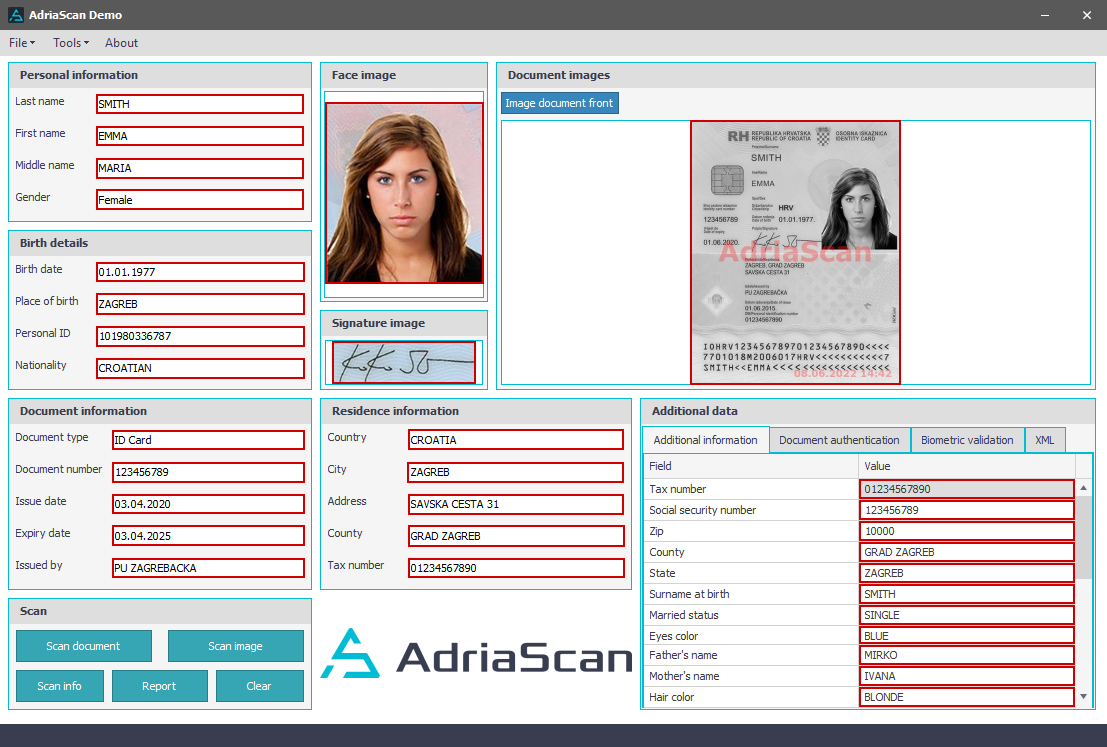Select Mother's name value IVANA
The image size is (1107, 747).
(x=967, y=676)
